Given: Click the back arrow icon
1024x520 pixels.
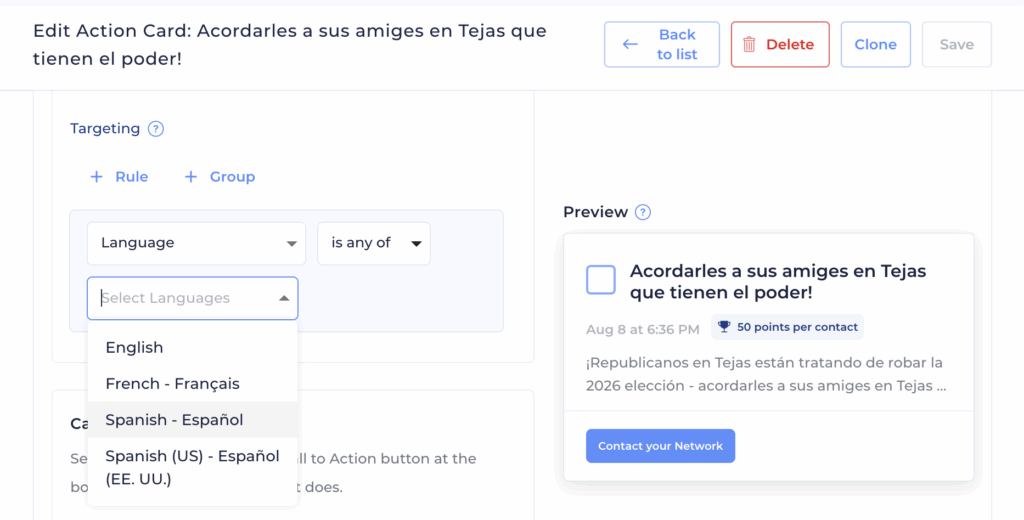Looking at the screenshot, I should tap(630, 44).
